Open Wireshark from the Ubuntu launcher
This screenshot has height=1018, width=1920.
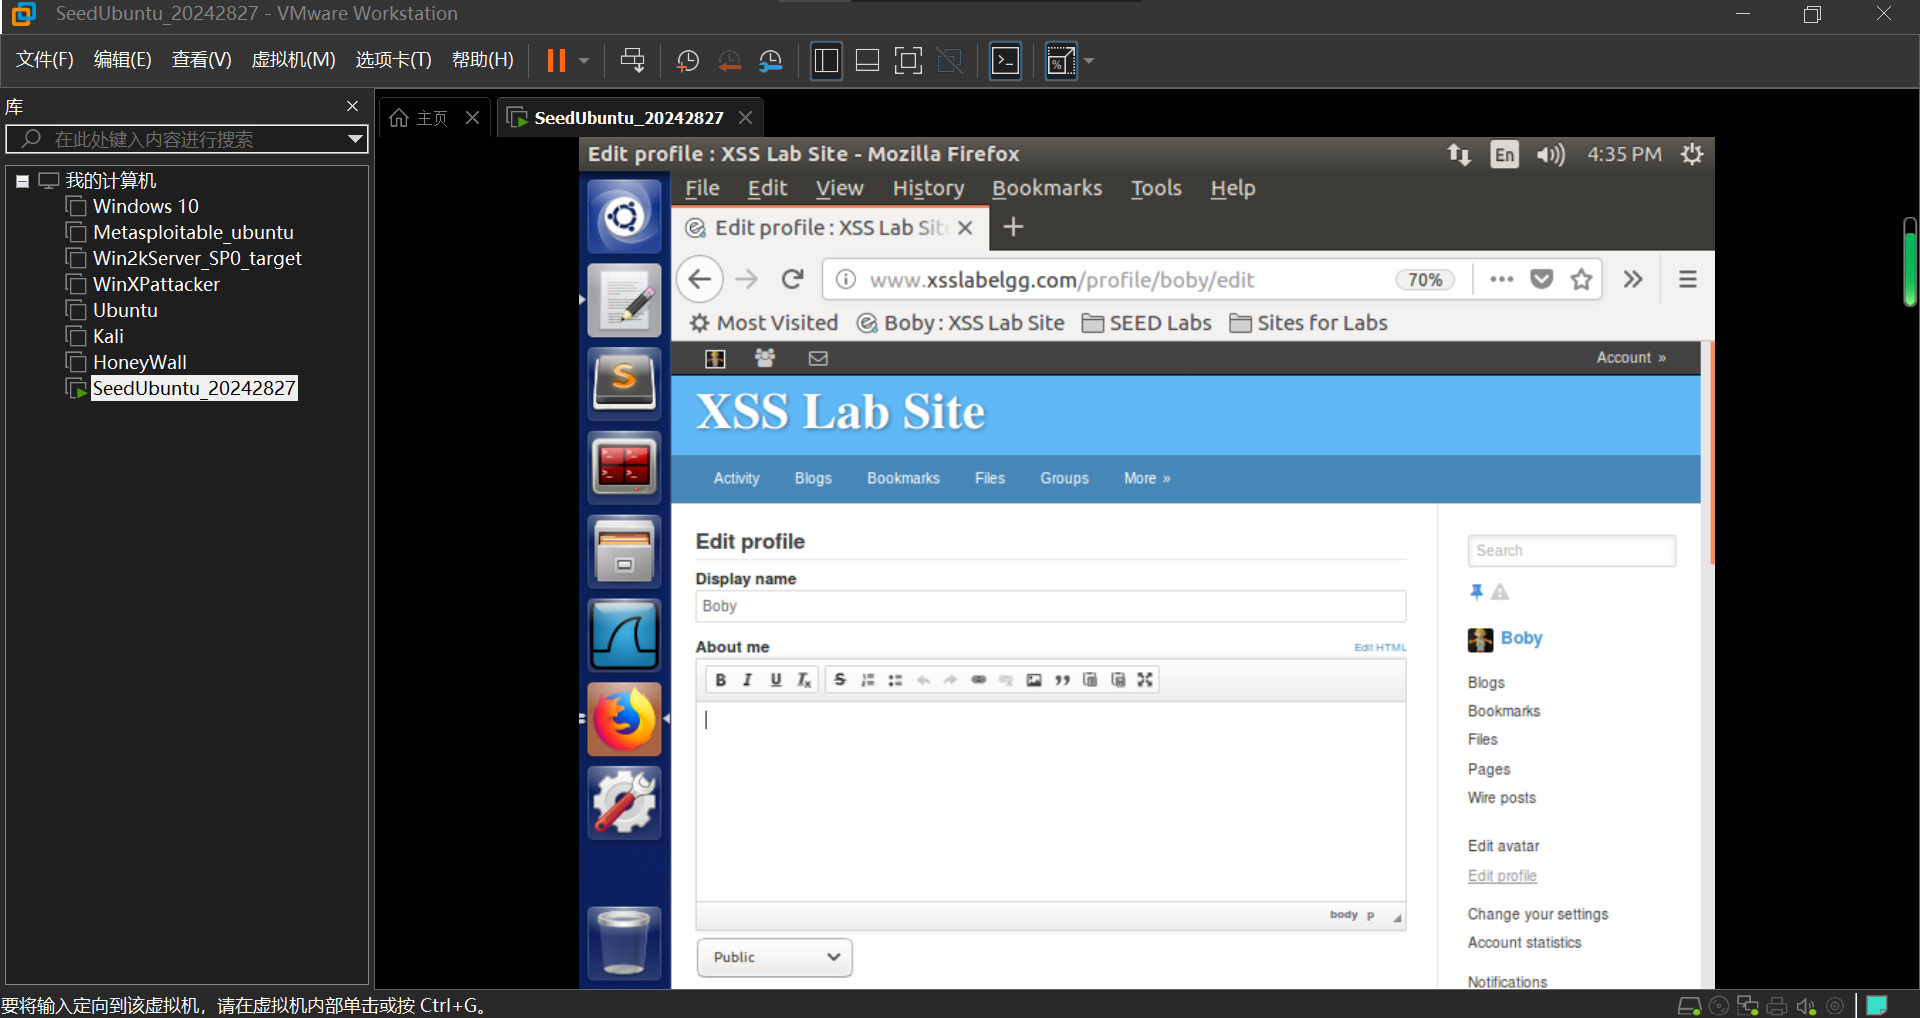pyautogui.click(x=624, y=635)
